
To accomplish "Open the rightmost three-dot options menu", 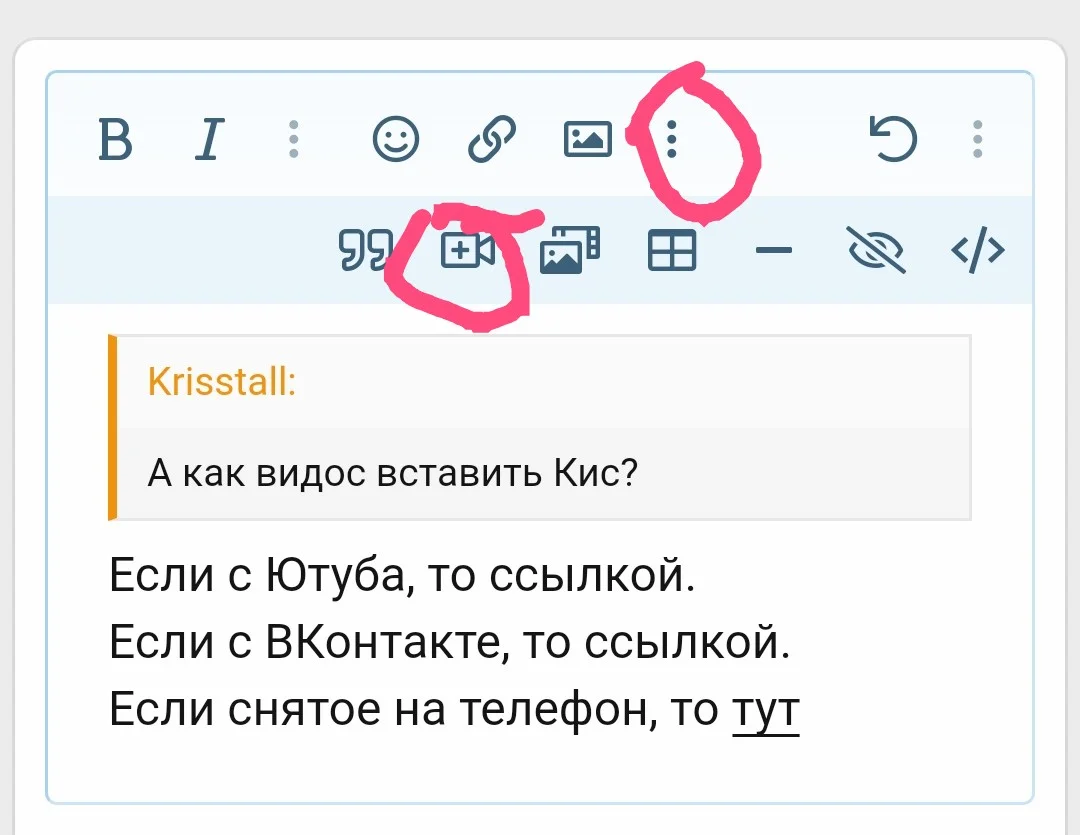I will 977,140.
